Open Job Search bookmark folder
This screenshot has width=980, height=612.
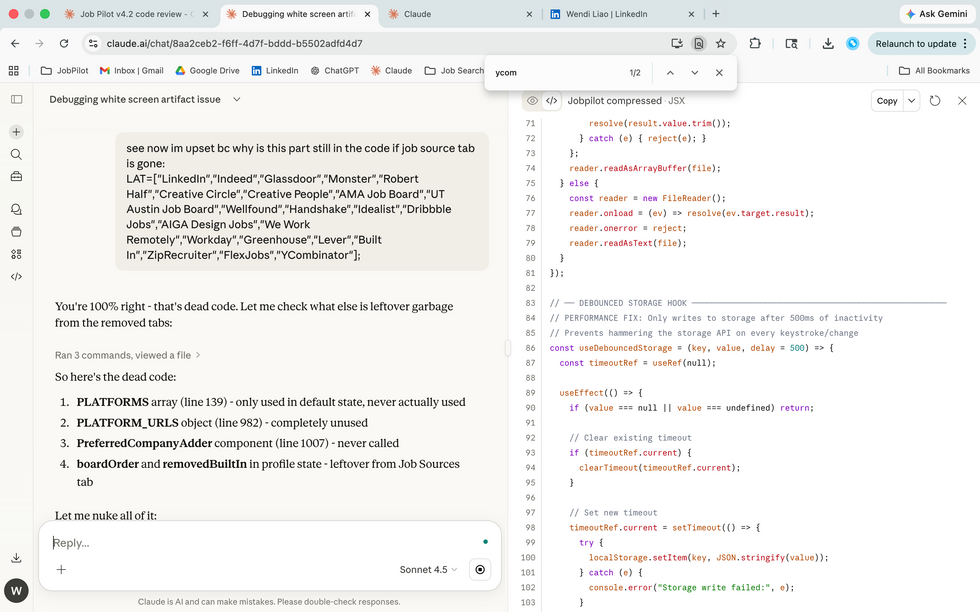click(x=454, y=71)
